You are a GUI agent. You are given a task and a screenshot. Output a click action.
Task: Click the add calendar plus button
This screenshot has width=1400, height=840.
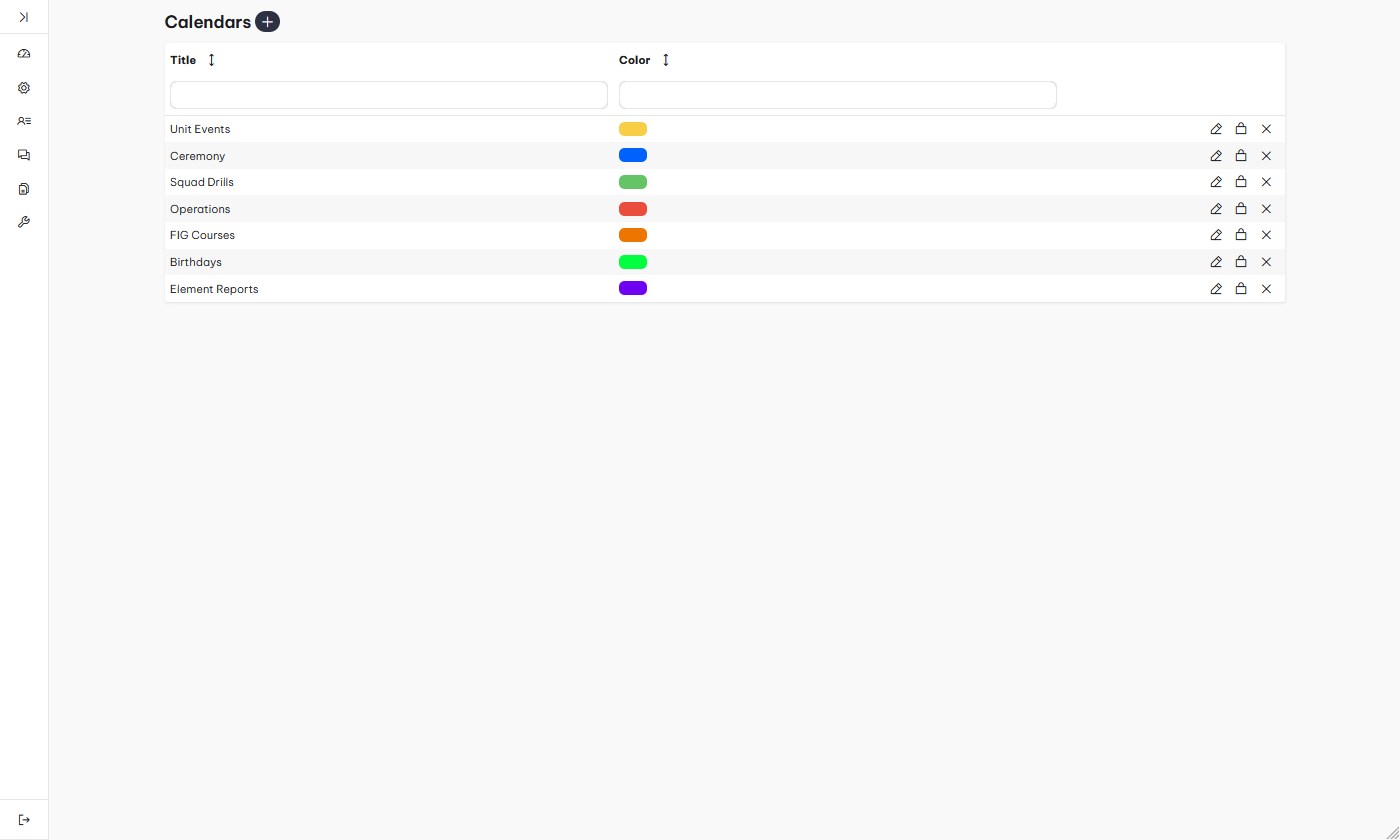point(267,22)
